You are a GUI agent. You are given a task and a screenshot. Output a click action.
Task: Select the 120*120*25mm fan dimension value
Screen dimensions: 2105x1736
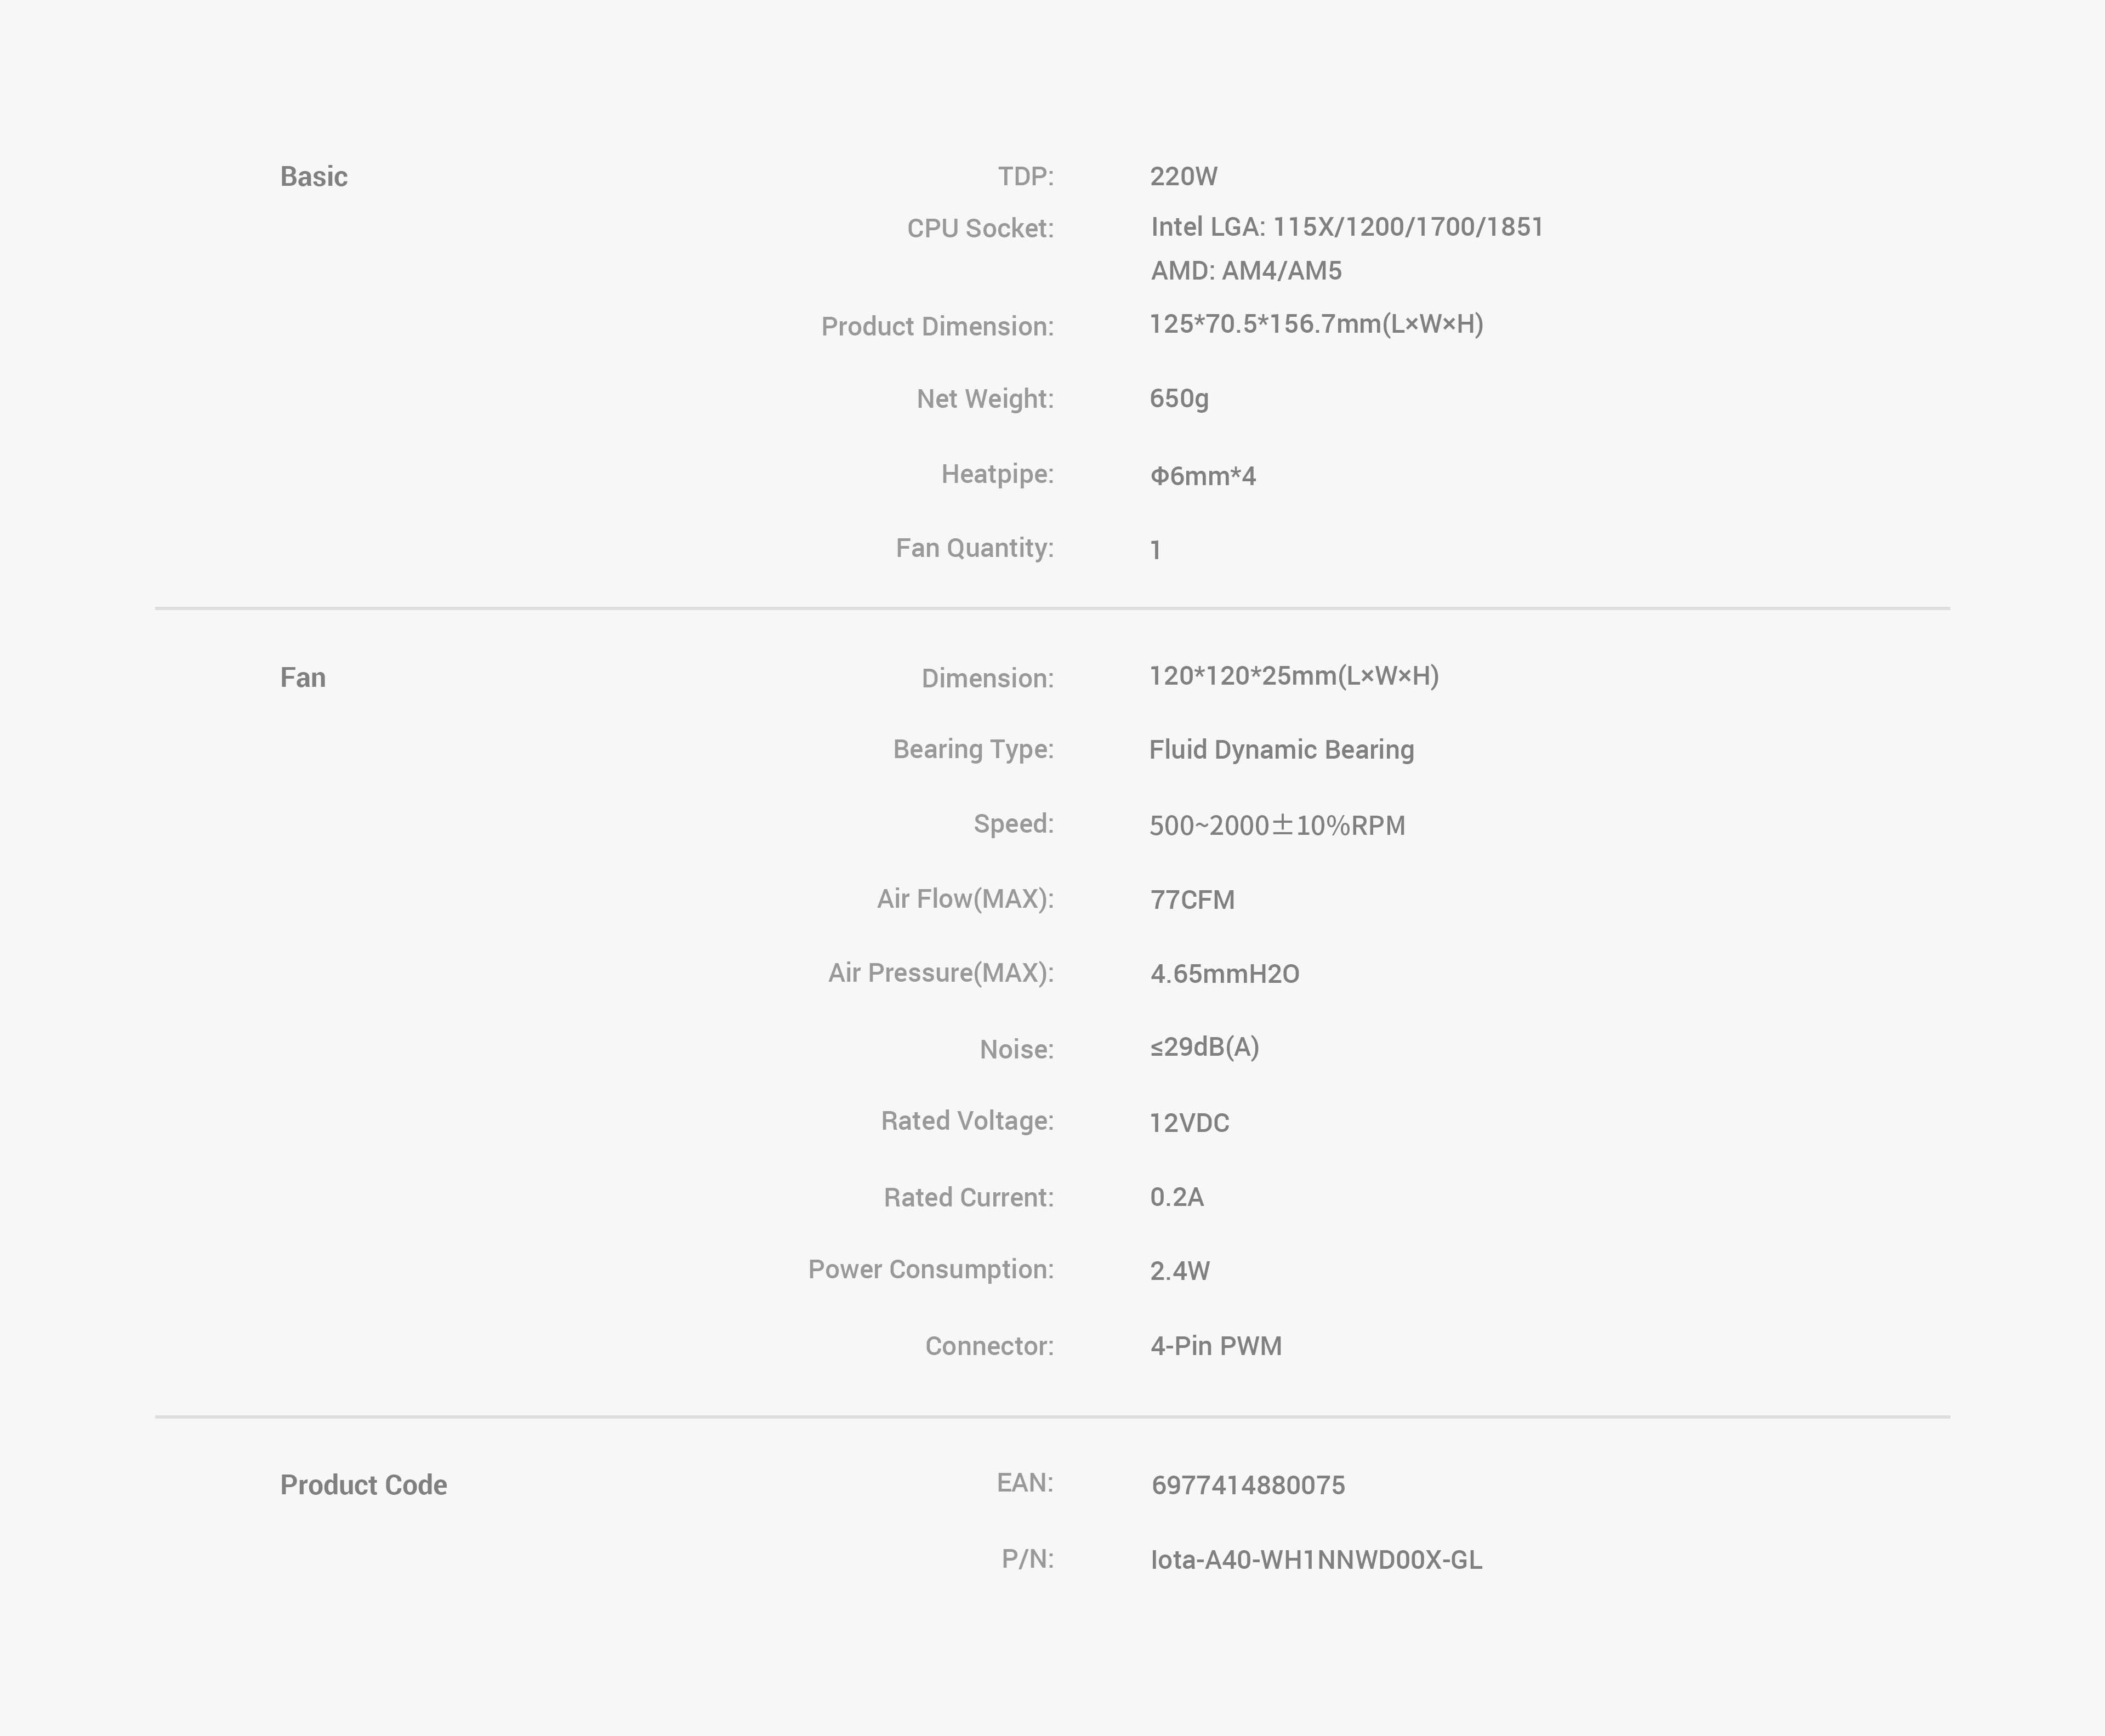pyautogui.click(x=1293, y=676)
